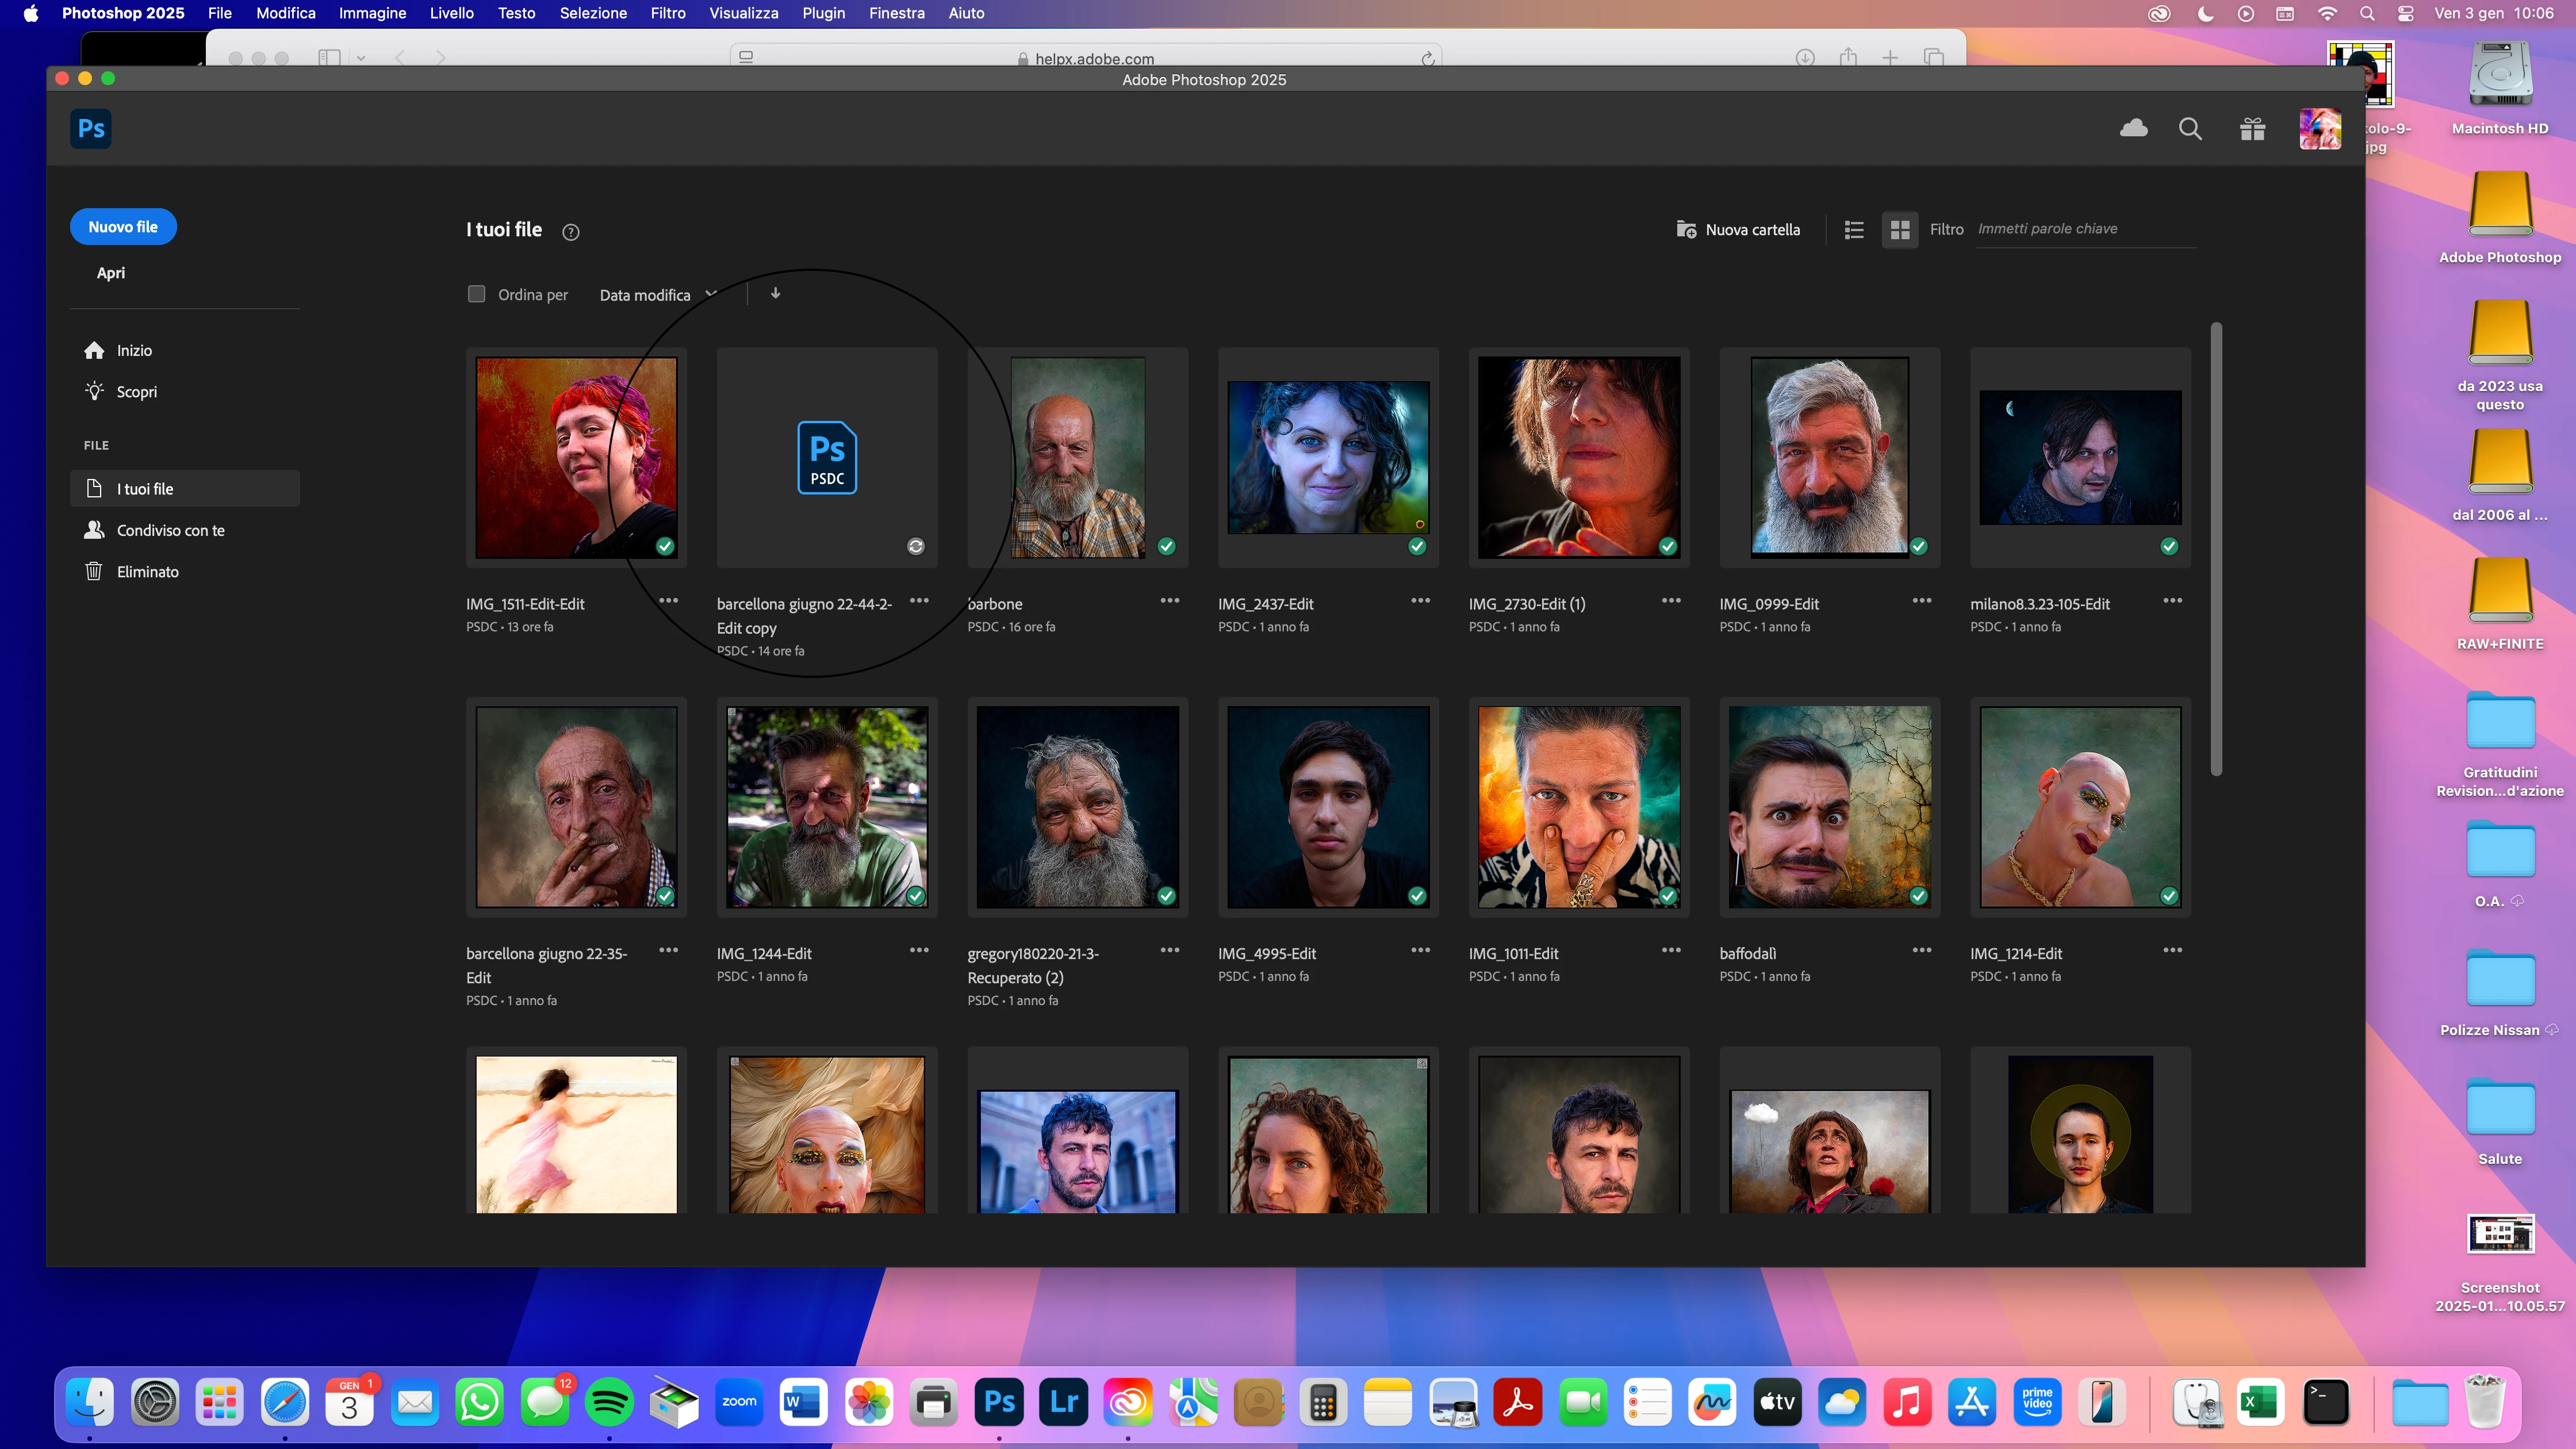
Task: Click help icon next to I tuoi file
Action: coord(571,232)
